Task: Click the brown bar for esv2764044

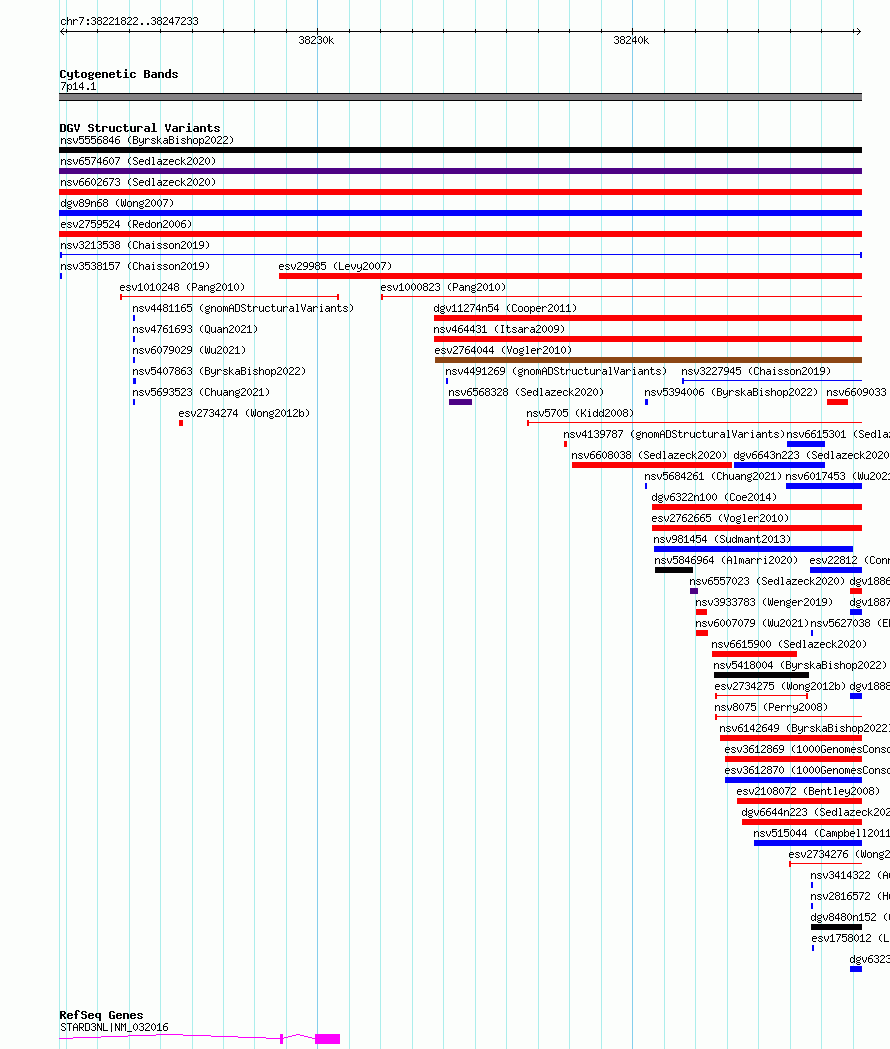Action: tap(648, 360)
